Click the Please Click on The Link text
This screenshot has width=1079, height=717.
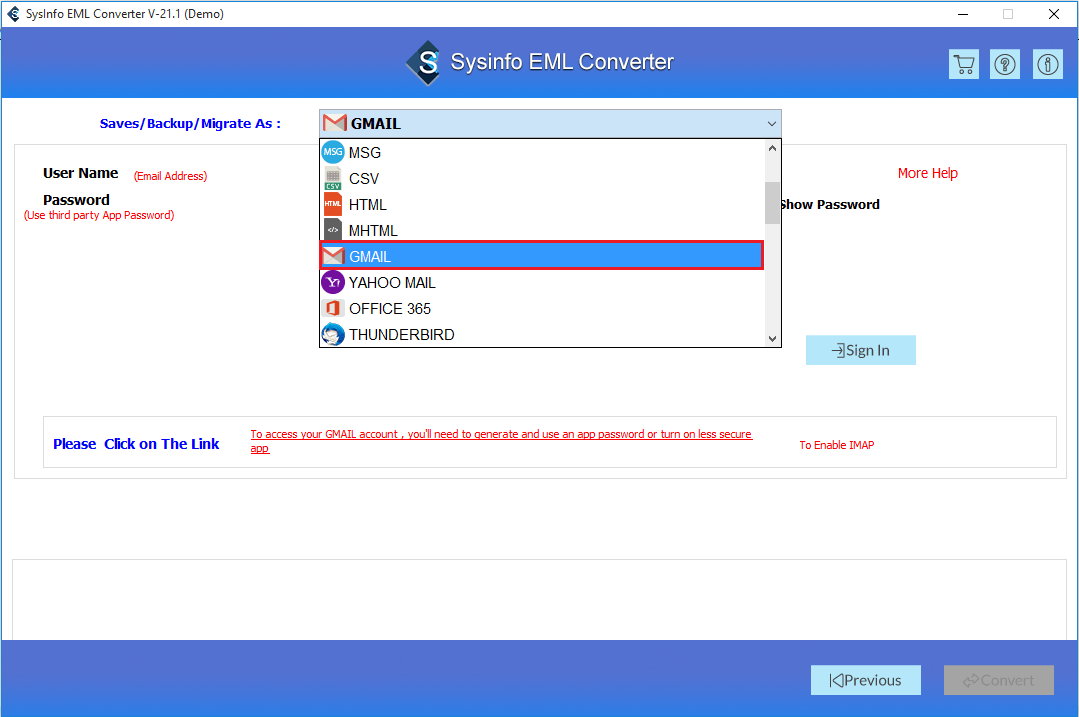(x=136, y=444)
